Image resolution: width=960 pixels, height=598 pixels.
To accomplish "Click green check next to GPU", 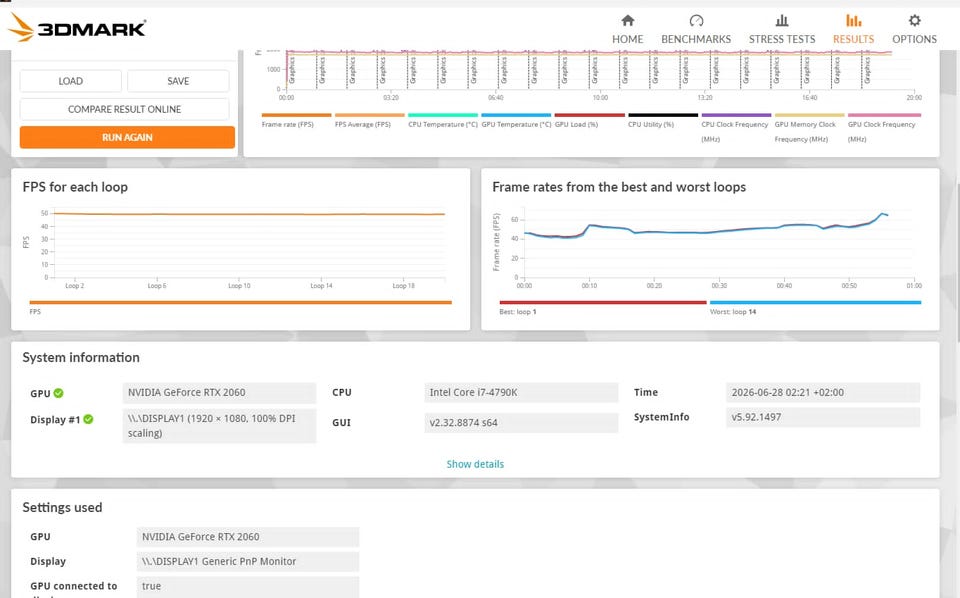I will (58, 393).
